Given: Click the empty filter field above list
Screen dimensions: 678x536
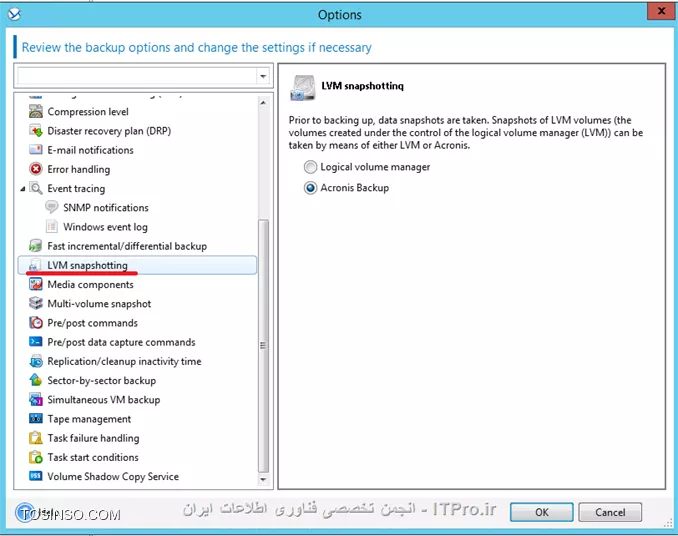Looking at the screenshot, I should tap(138, 77).
